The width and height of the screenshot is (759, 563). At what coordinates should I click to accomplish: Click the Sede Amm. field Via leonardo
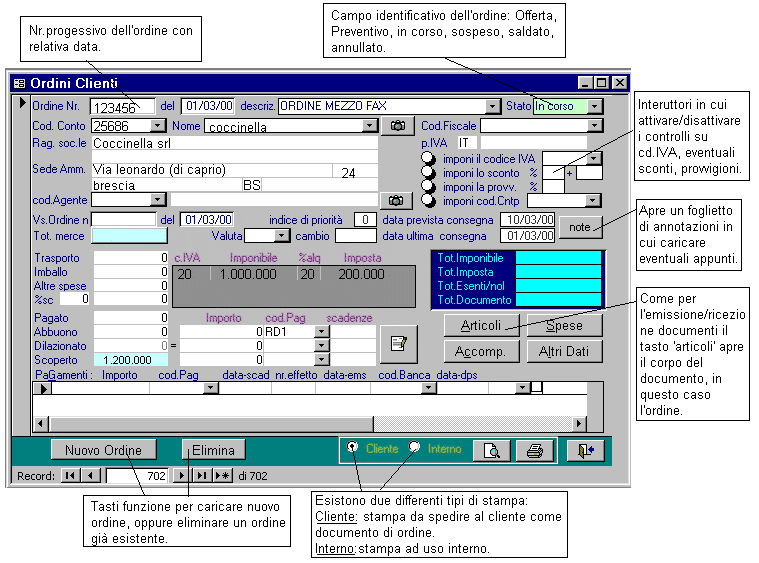212,170
